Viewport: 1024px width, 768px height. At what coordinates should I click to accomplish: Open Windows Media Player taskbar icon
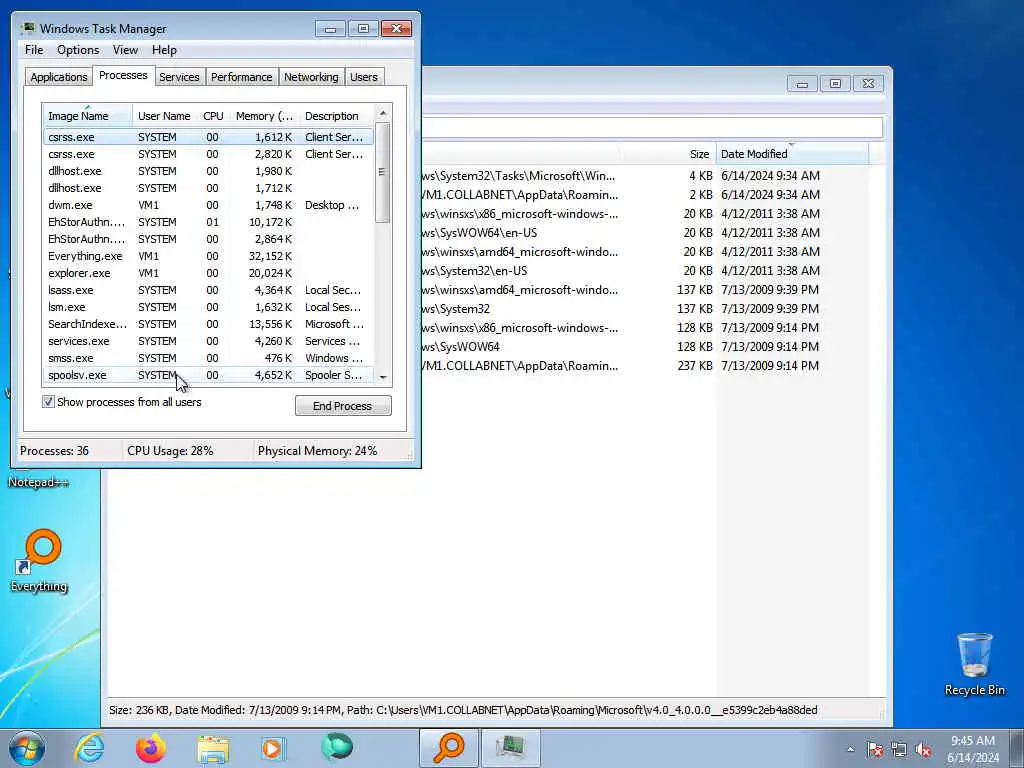(x=273, y=748)
